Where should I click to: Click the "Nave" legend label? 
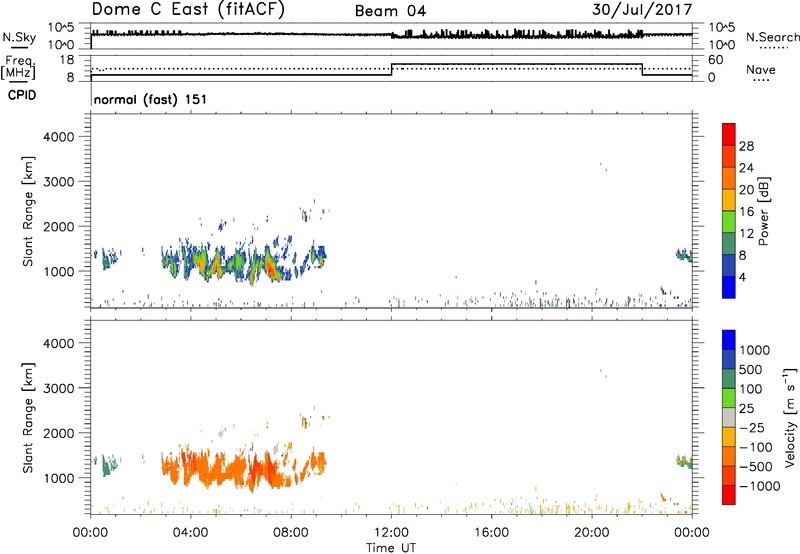pyautogui.click(x=761, y=69)
